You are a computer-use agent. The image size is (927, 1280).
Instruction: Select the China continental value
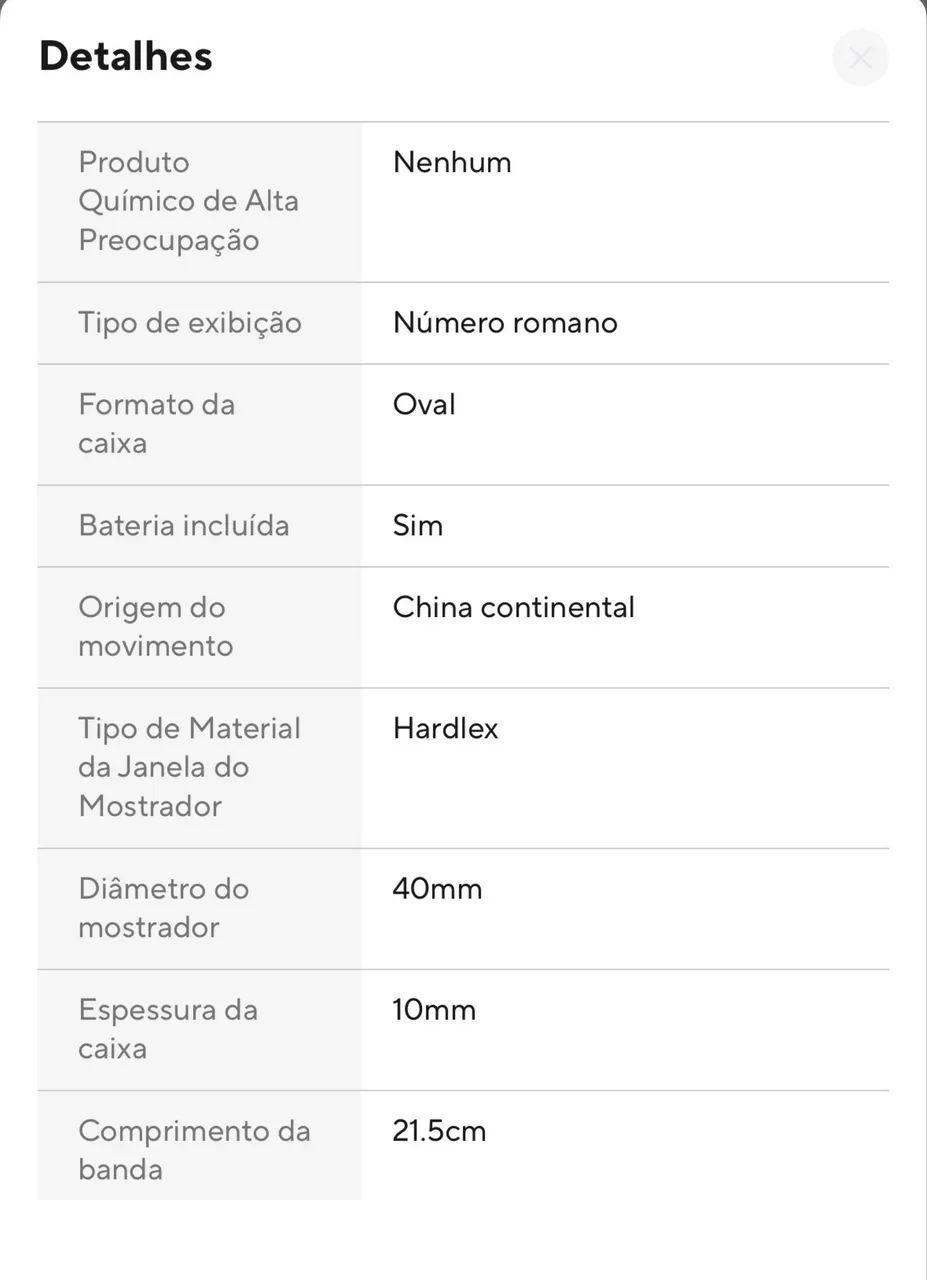tap(514, 607)
